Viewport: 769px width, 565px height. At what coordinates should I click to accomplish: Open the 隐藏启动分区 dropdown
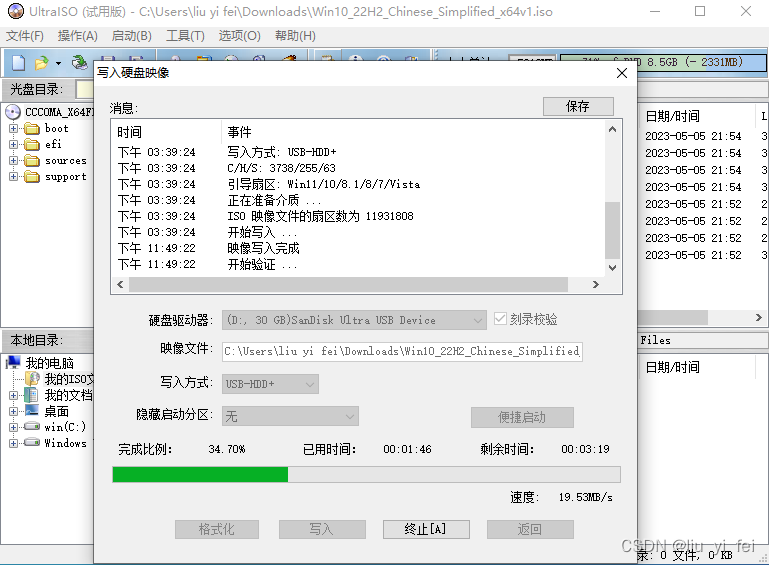coord(290,416)
